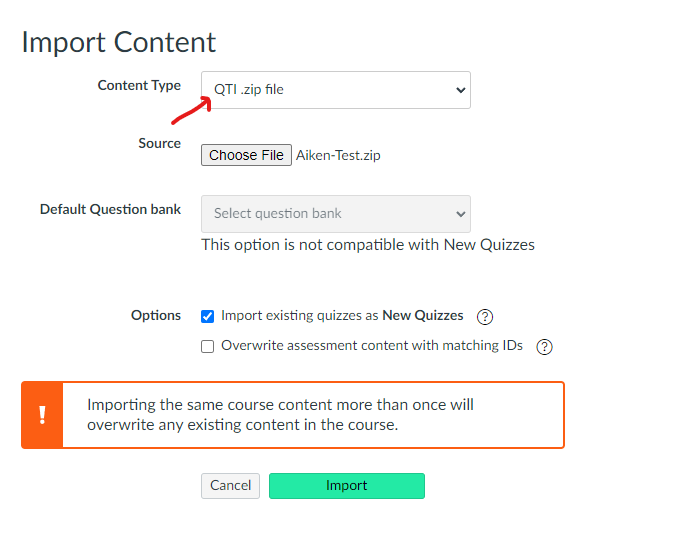Click help icon beside New Quizzes option

[485, 317]
